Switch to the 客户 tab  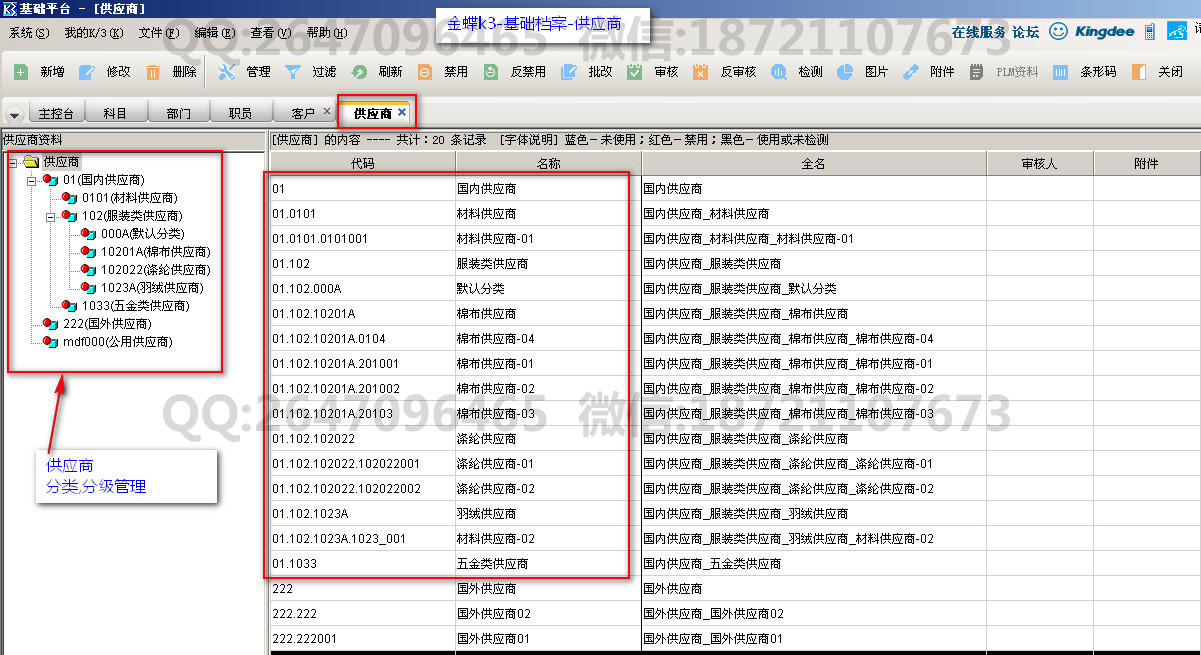tap(303, 114)
